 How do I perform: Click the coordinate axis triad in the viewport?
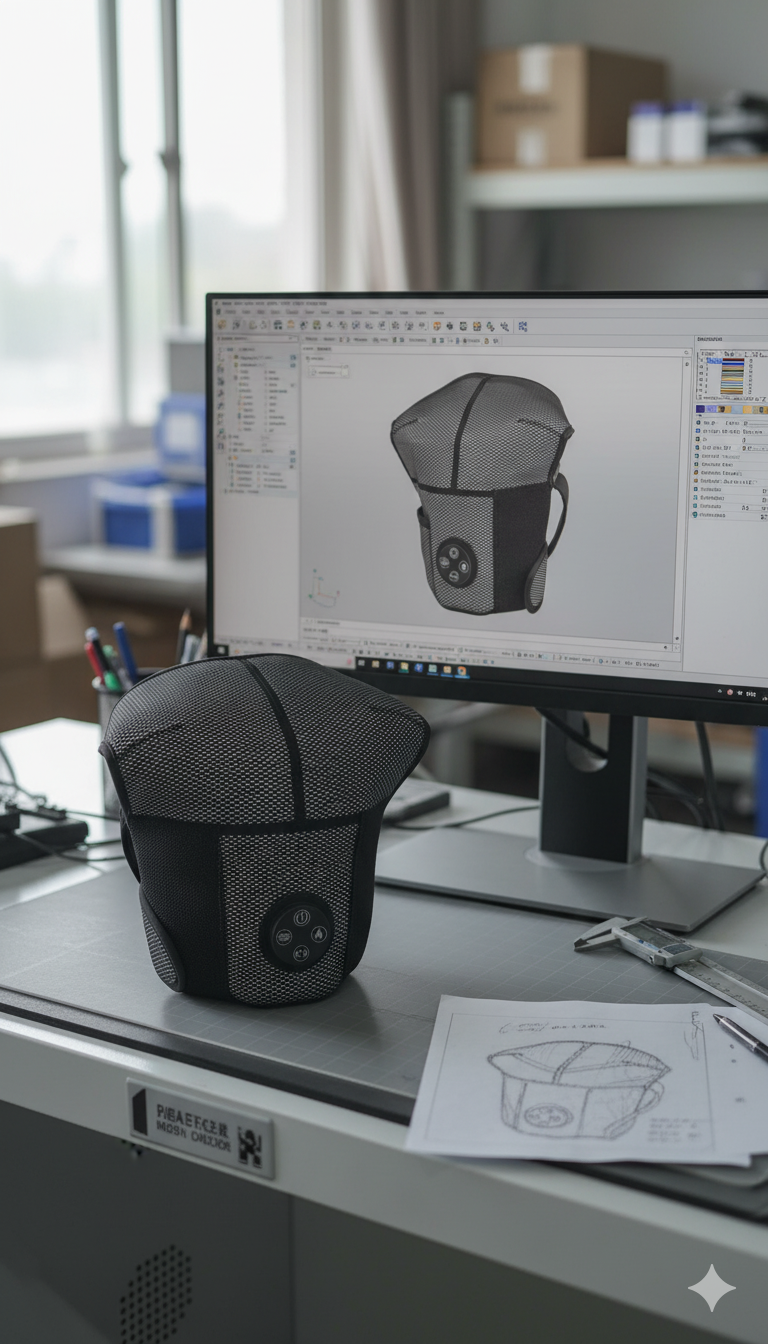[322, 588]
